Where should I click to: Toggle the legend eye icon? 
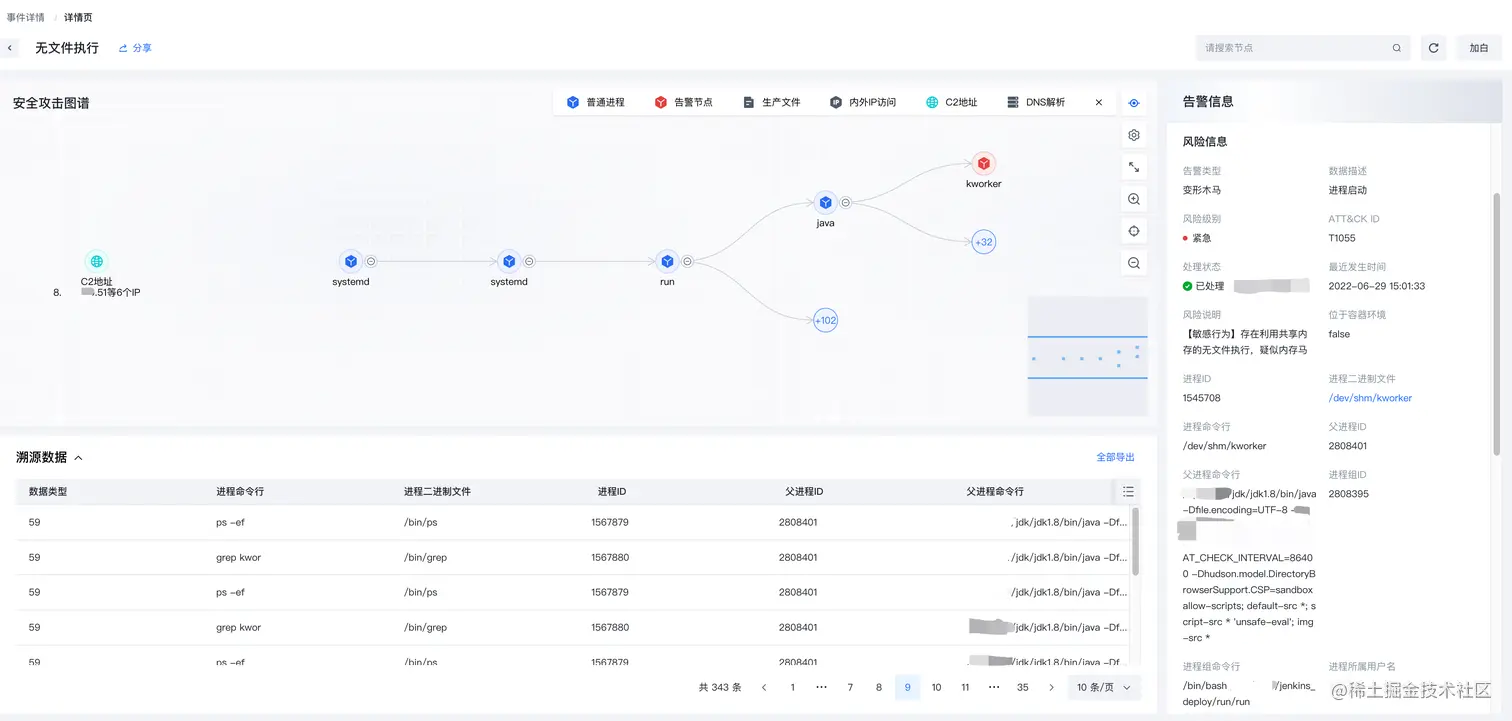(x=1134, y=103)
